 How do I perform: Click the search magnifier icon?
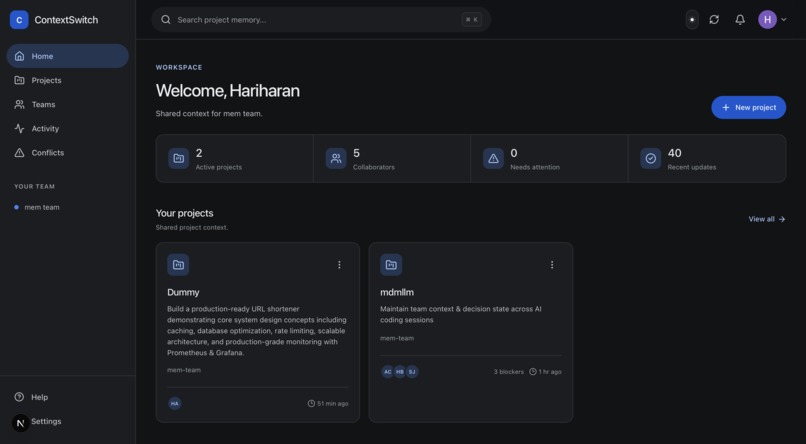(166, 20)
